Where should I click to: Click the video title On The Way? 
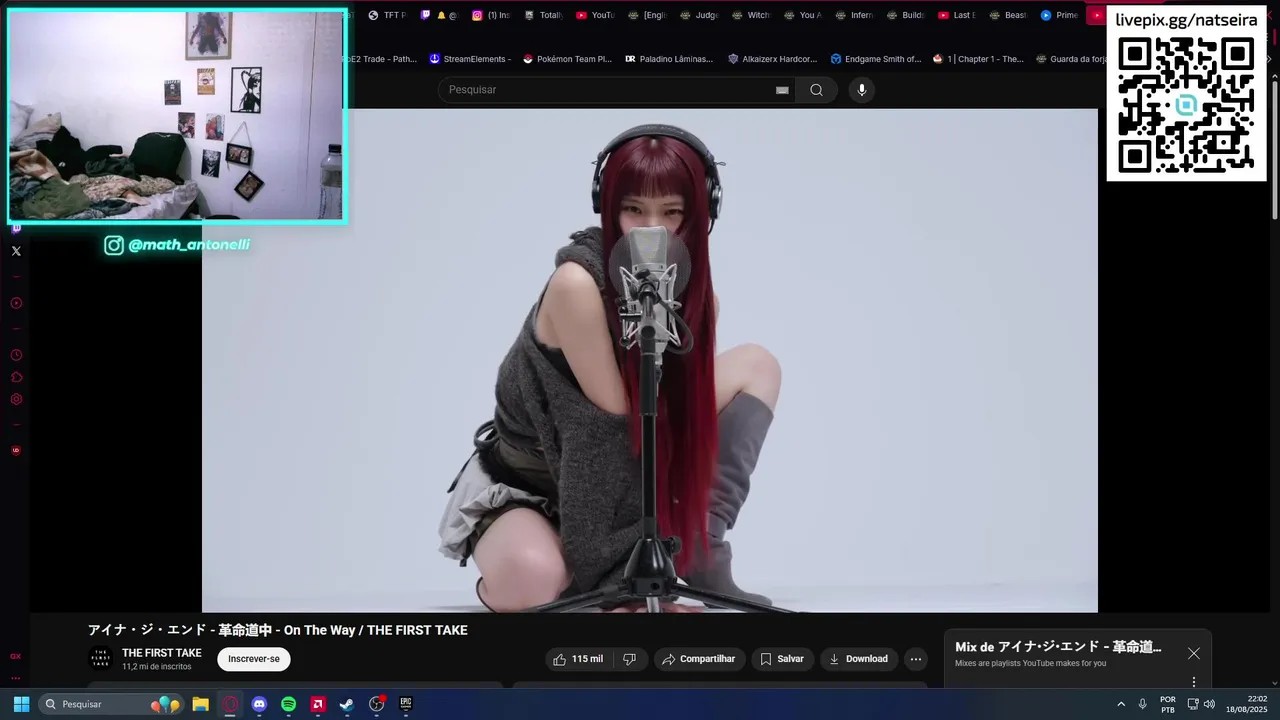[278, 630]
